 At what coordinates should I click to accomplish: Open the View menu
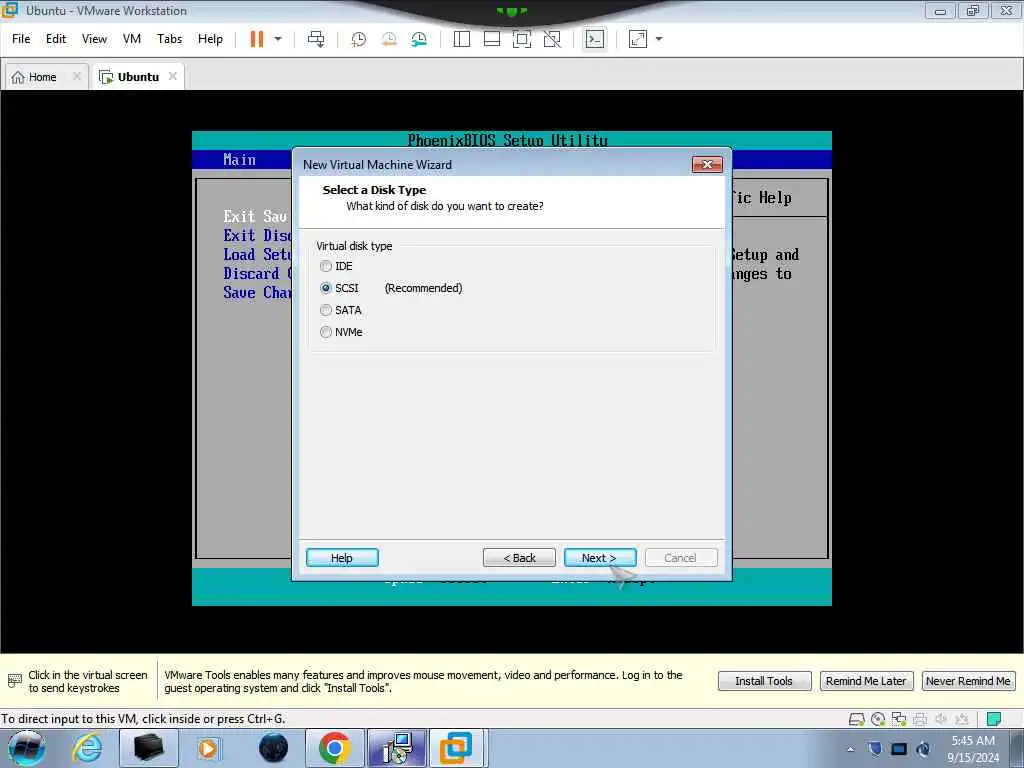(94, 39)
